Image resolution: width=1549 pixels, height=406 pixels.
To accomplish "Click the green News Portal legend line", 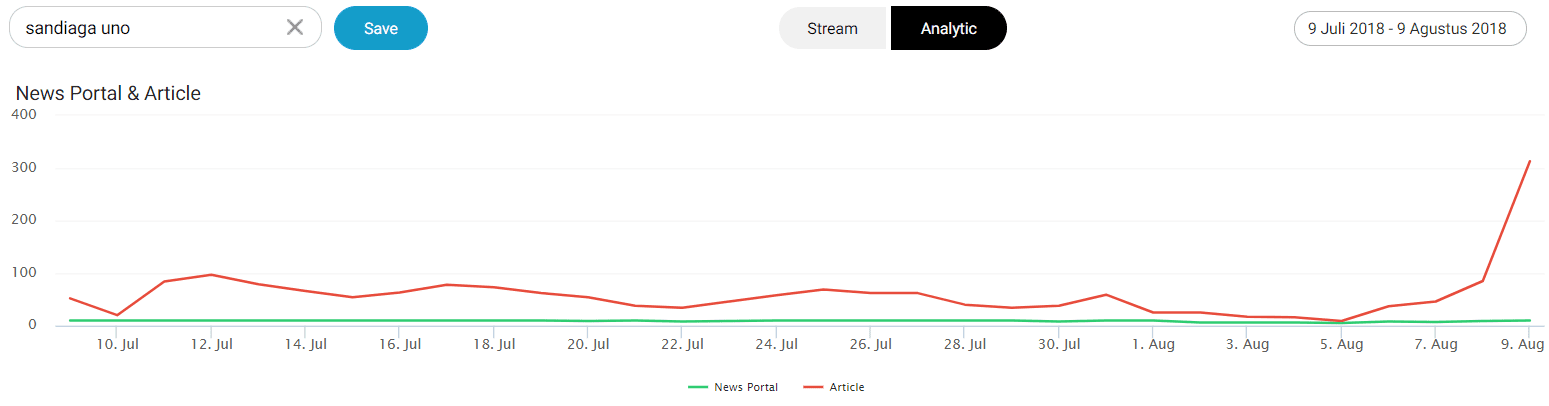I will (x=699, y=387).
